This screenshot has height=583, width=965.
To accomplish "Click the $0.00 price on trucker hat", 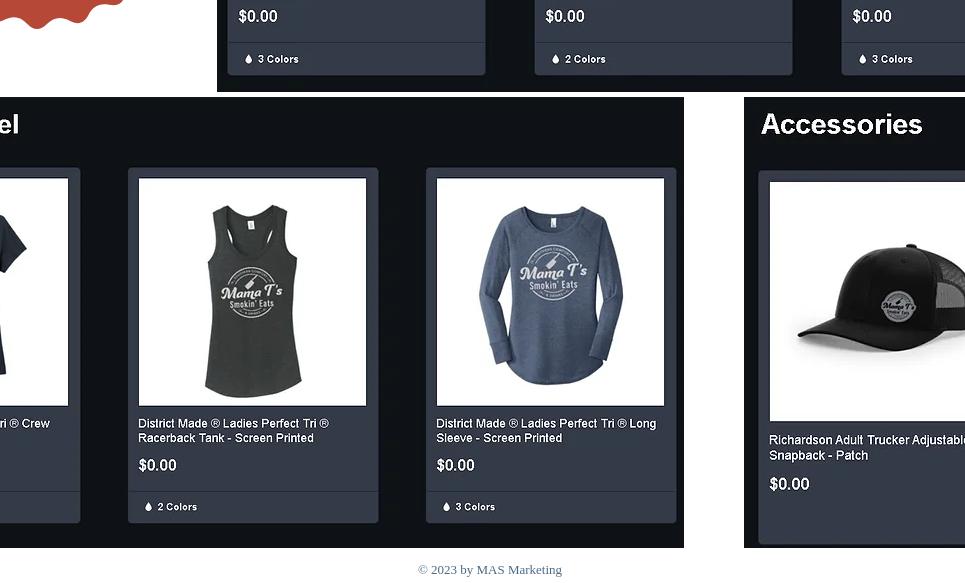I will click(x=789, y=484).
